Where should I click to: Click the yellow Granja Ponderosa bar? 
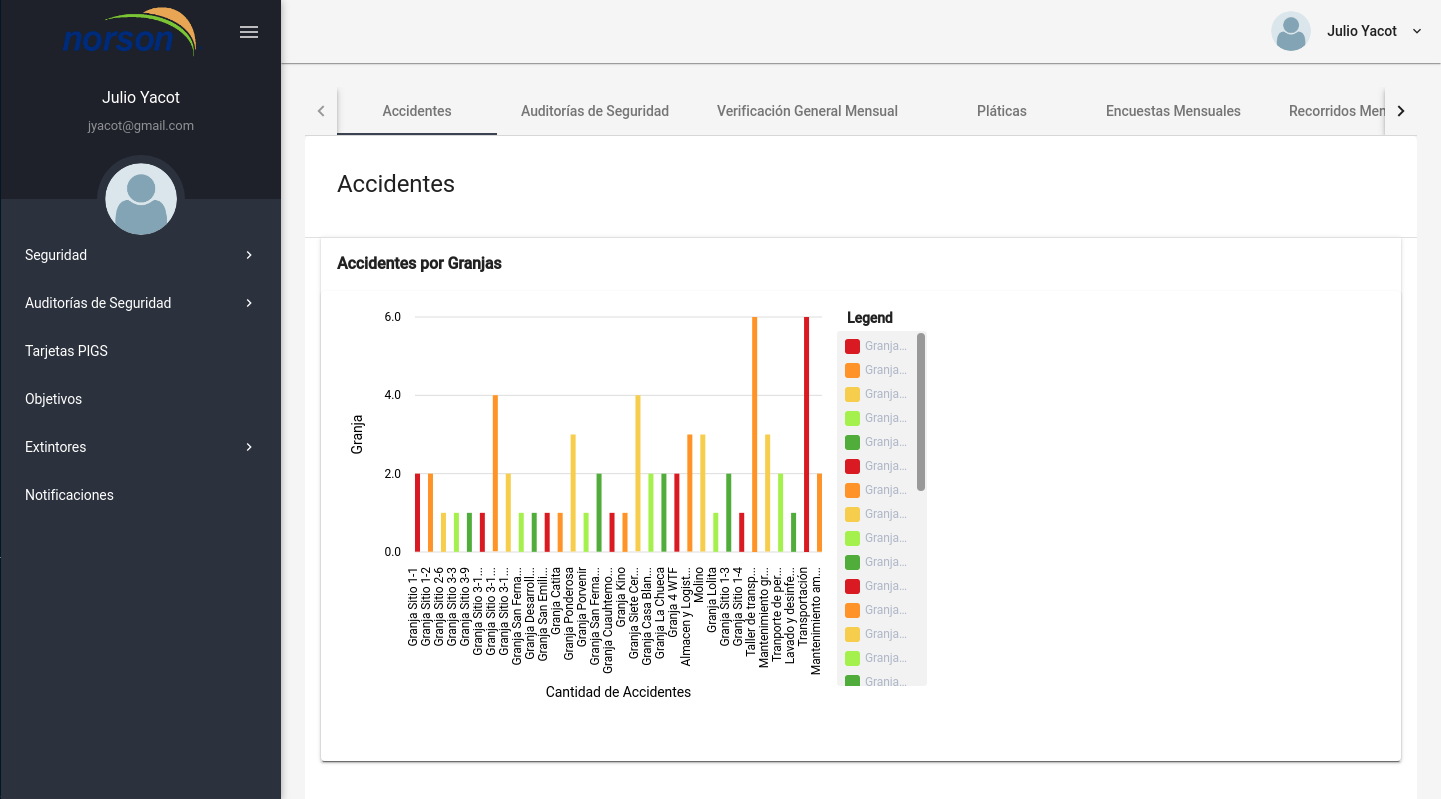click(x=573, y=493)
